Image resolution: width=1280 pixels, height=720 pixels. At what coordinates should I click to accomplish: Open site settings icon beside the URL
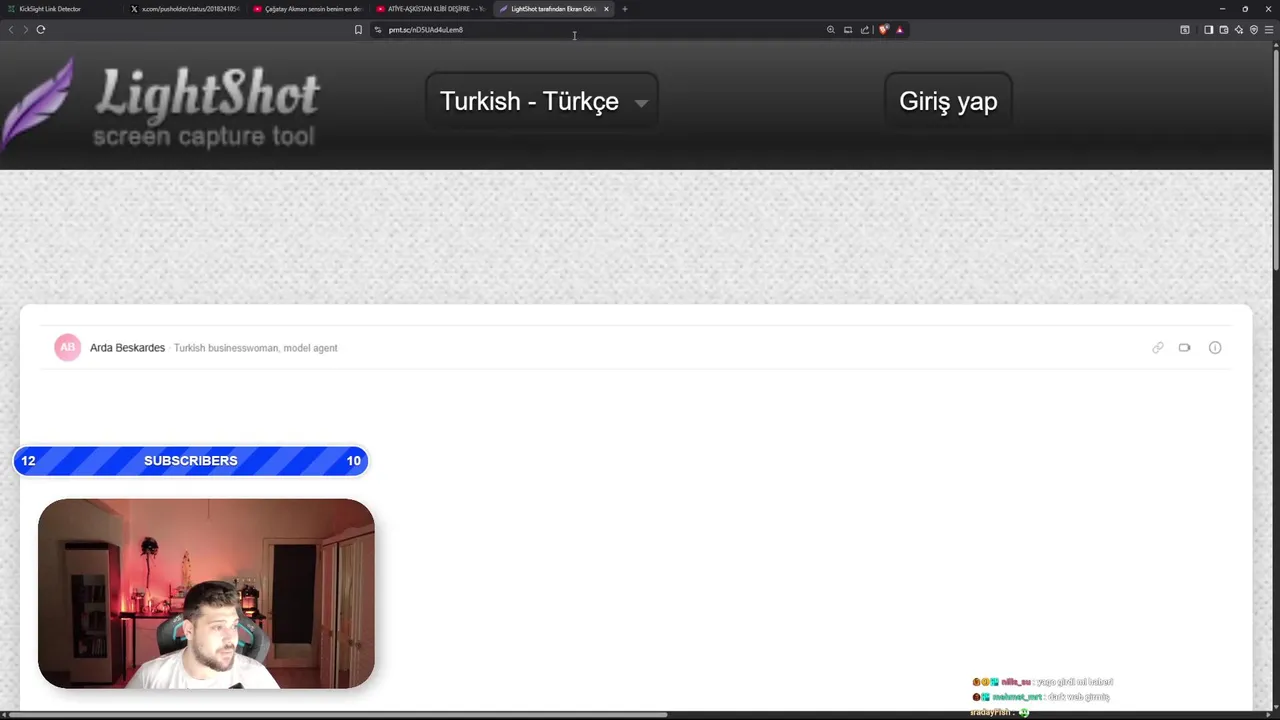tap(378, 30)
